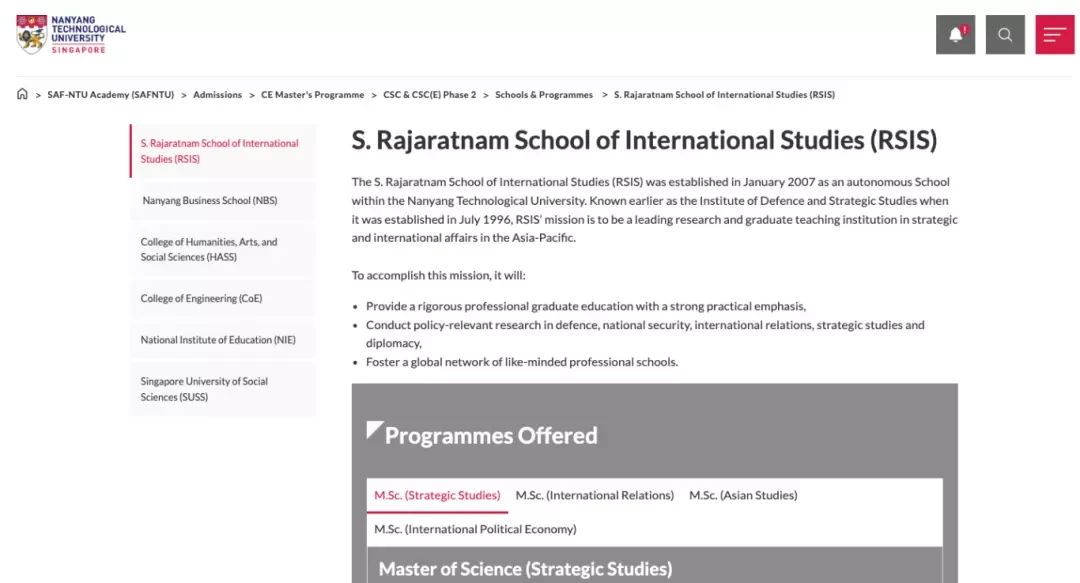Switch to the M.Sc. (Strategic Studies) tab
The width and height of the screenshot is (1080, 583).
coord(437,495)
